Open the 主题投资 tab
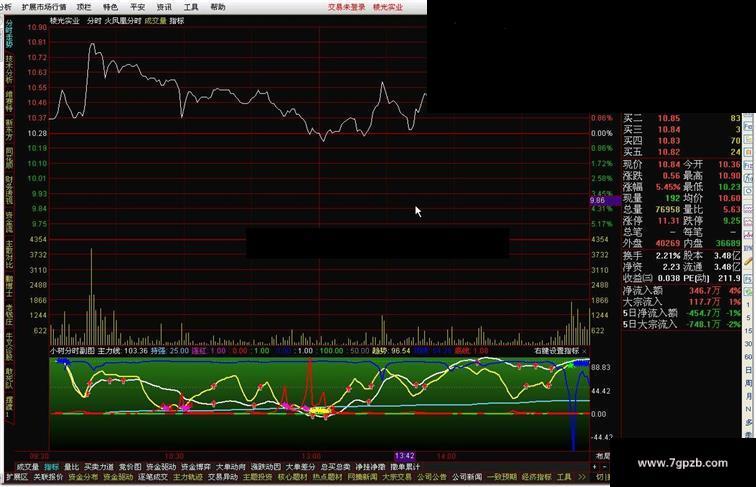The width and height of the screenshot is (756, 487). coord(258,477)
